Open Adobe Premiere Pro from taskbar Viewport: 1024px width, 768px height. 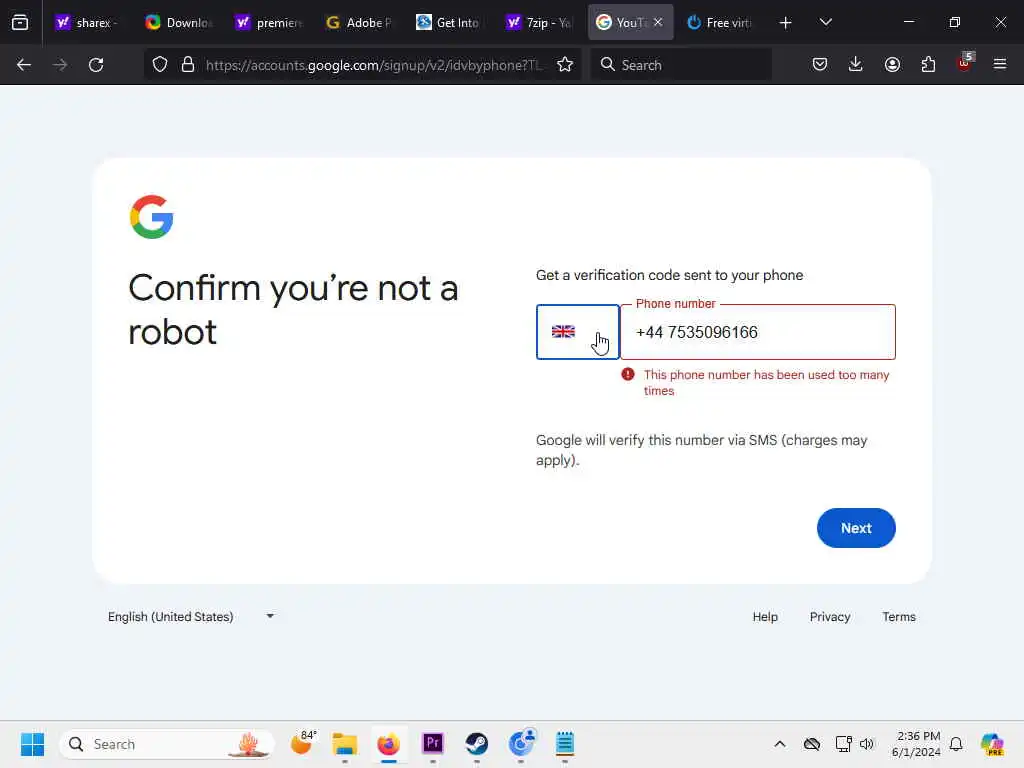432,743
